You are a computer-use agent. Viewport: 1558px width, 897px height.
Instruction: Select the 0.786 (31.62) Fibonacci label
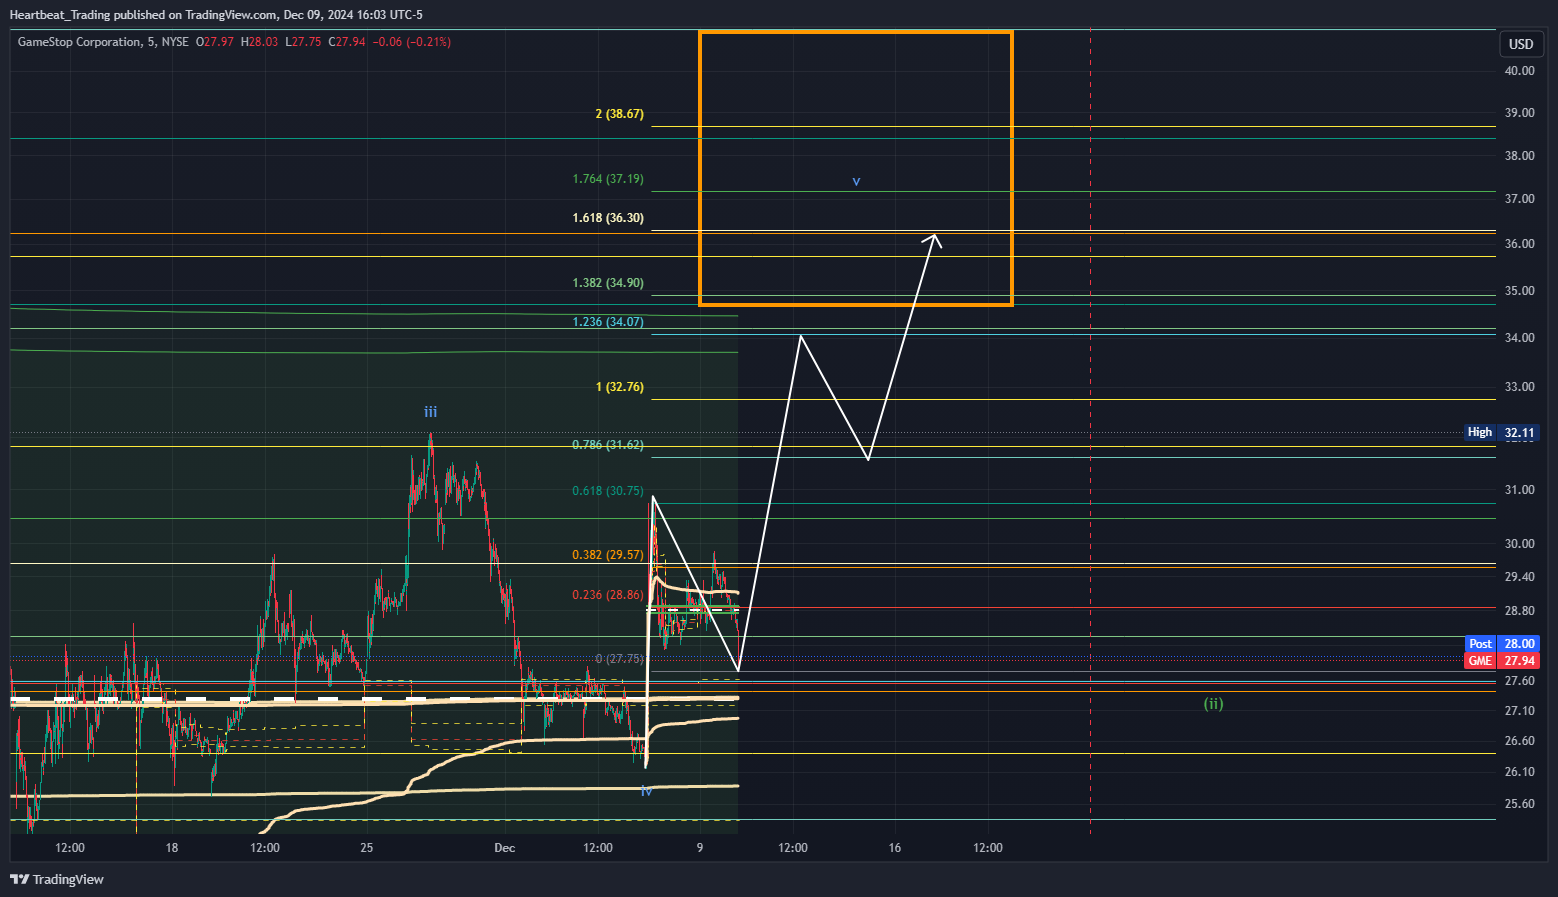coord(608,445)
